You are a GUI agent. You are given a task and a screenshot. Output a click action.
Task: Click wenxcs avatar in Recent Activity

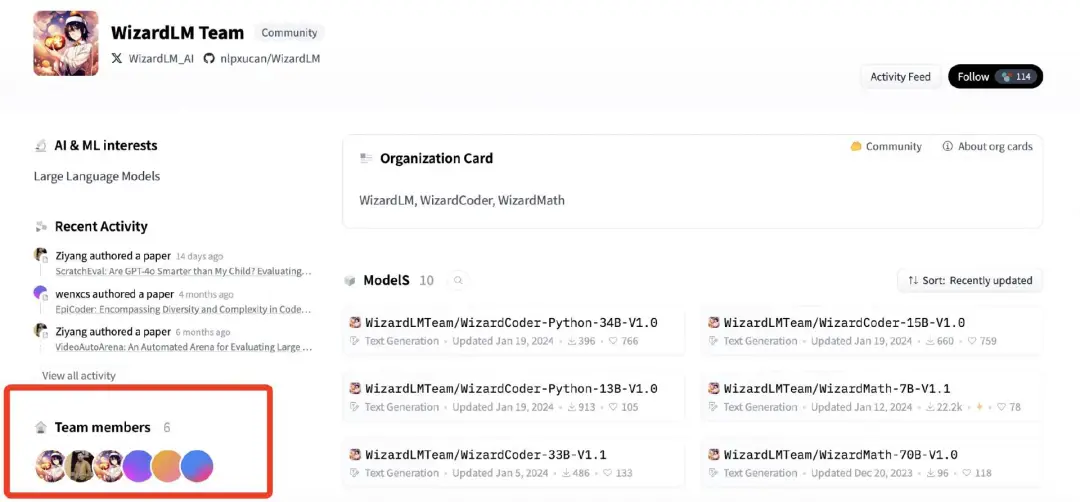(x=41, y=293)
